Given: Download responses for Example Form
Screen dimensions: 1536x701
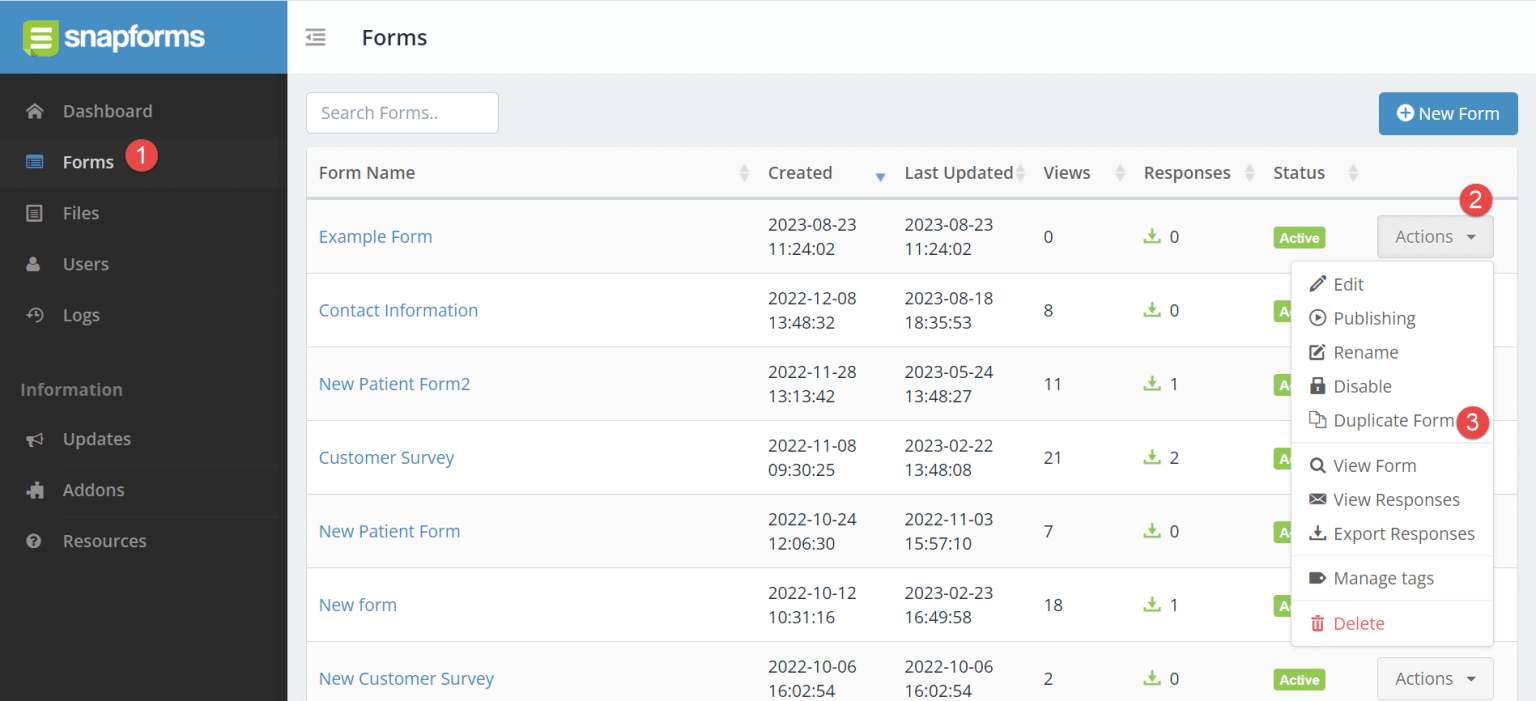Looking at the screenshot, I should 1150,236.
